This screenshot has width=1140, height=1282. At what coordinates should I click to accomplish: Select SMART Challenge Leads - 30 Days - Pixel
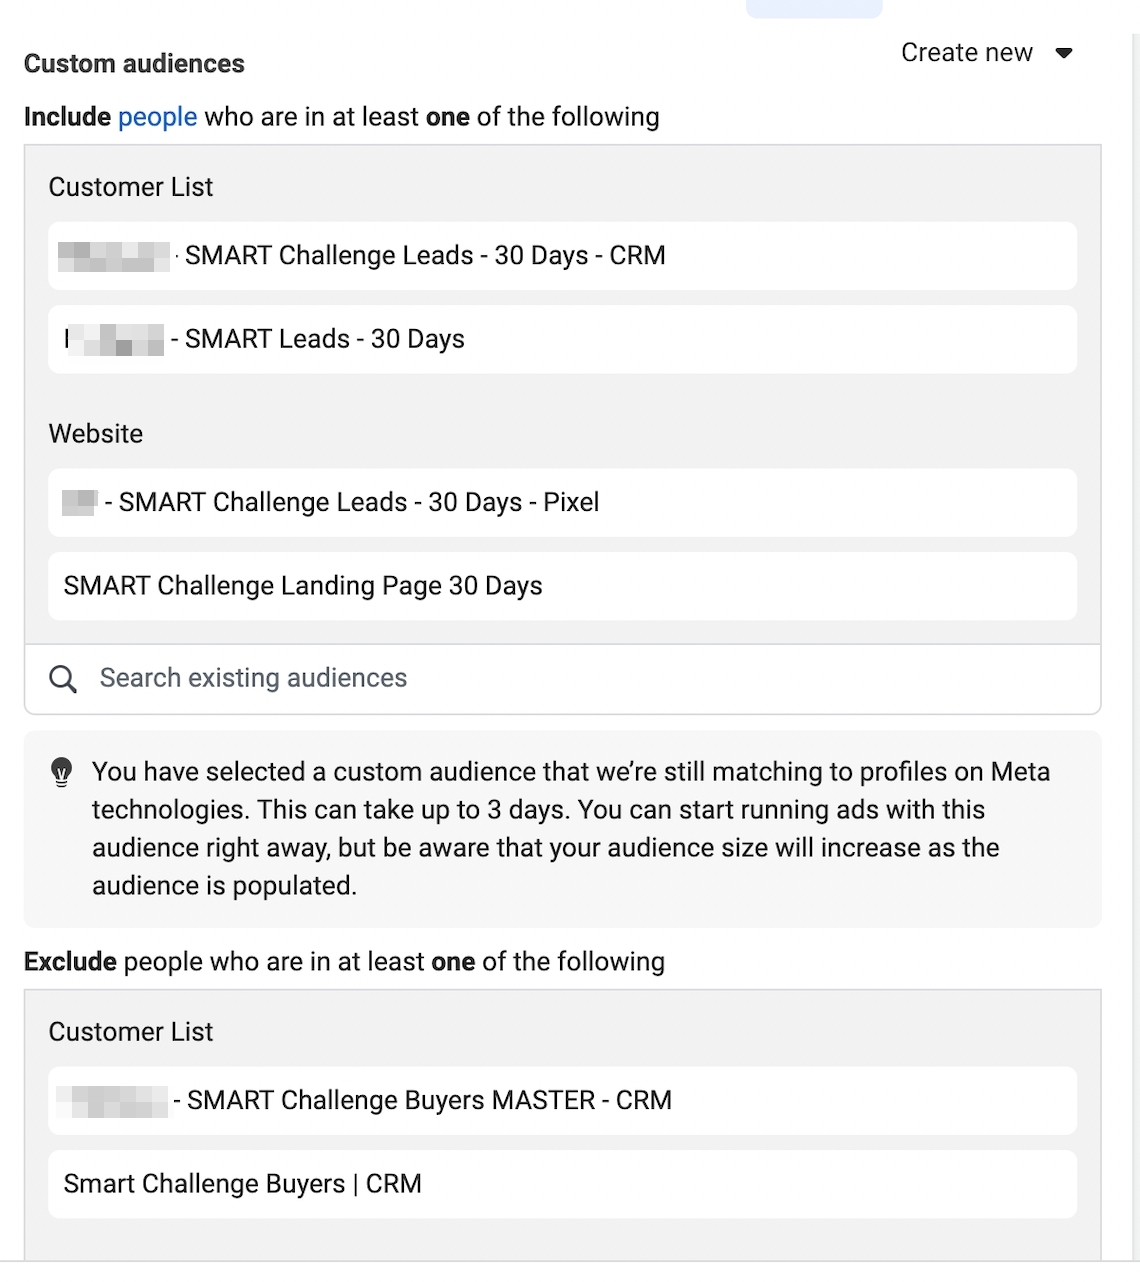[x=359, y=503]
